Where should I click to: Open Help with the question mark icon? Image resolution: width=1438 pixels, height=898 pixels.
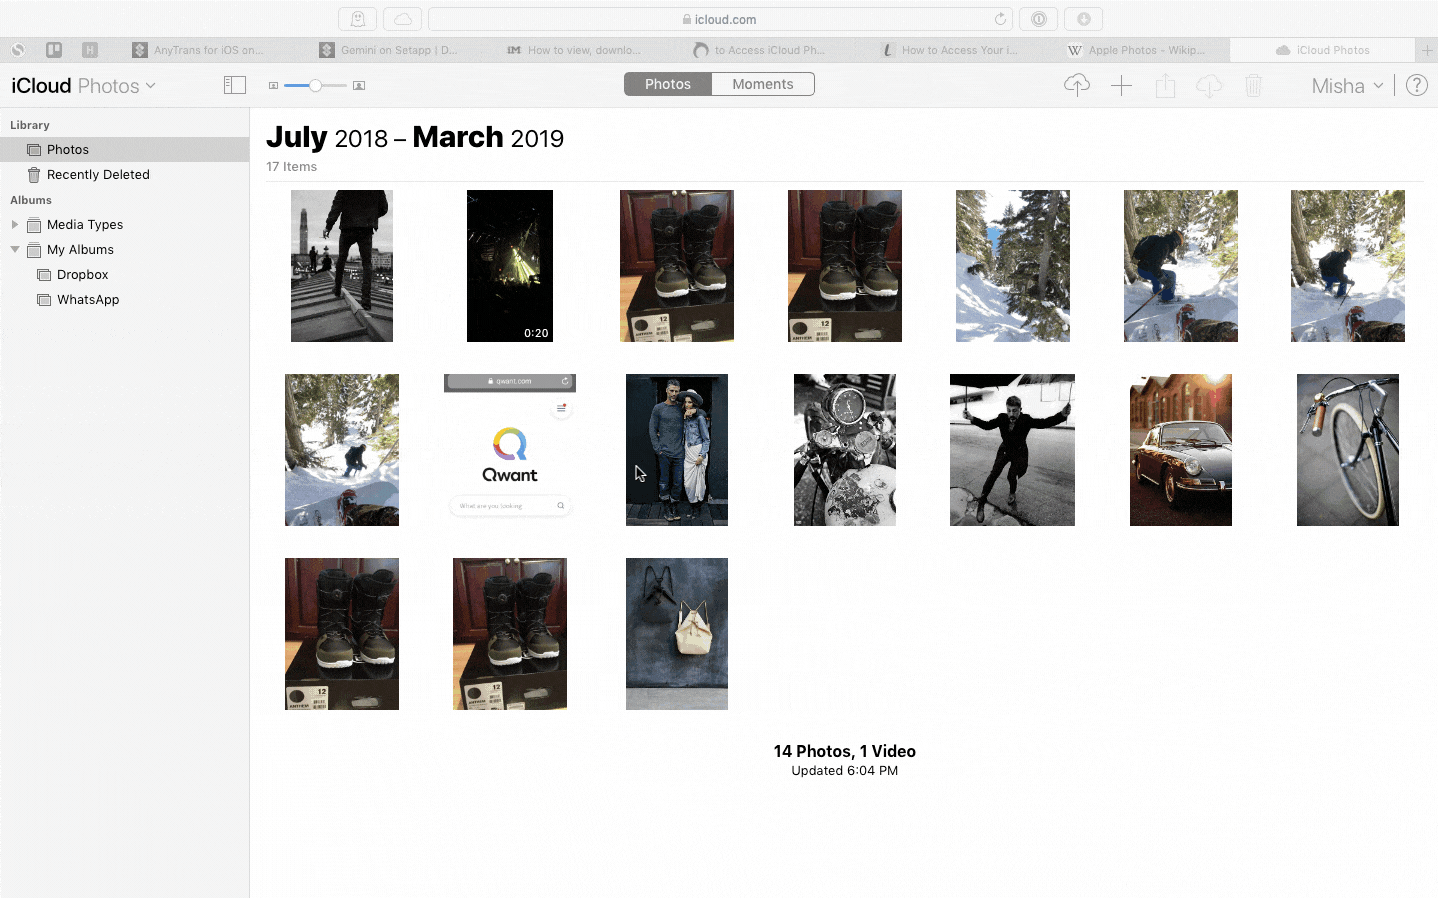tap(1417, 85)
